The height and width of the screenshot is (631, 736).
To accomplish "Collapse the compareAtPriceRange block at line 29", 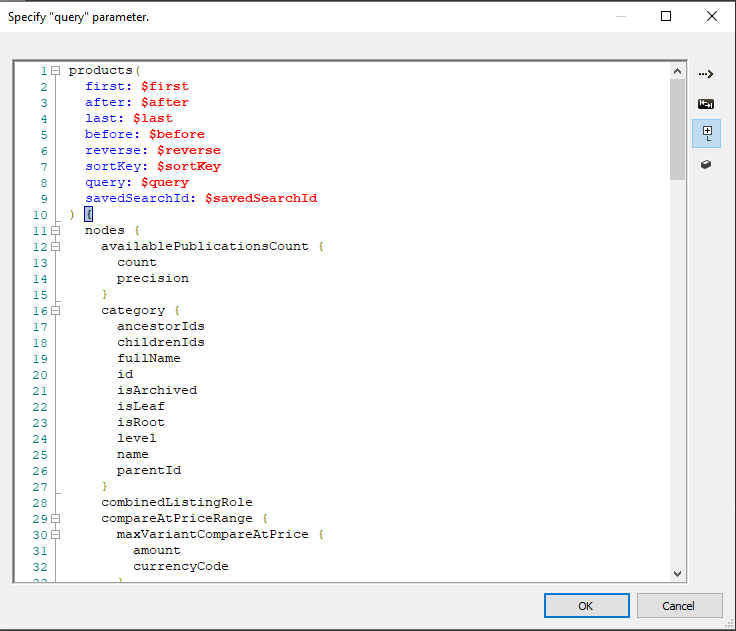I will click(55, 519).
